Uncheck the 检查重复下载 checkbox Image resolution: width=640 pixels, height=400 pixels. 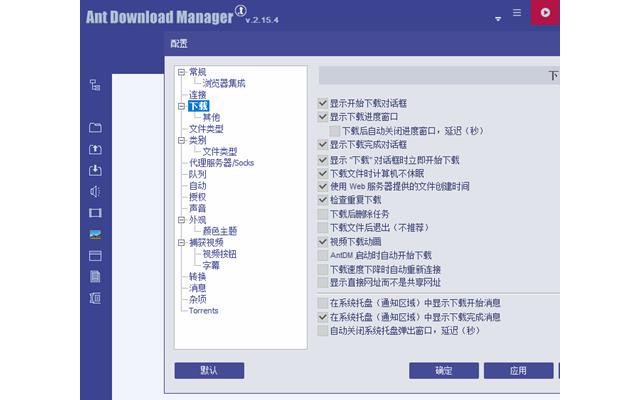(x=323, y=200)
